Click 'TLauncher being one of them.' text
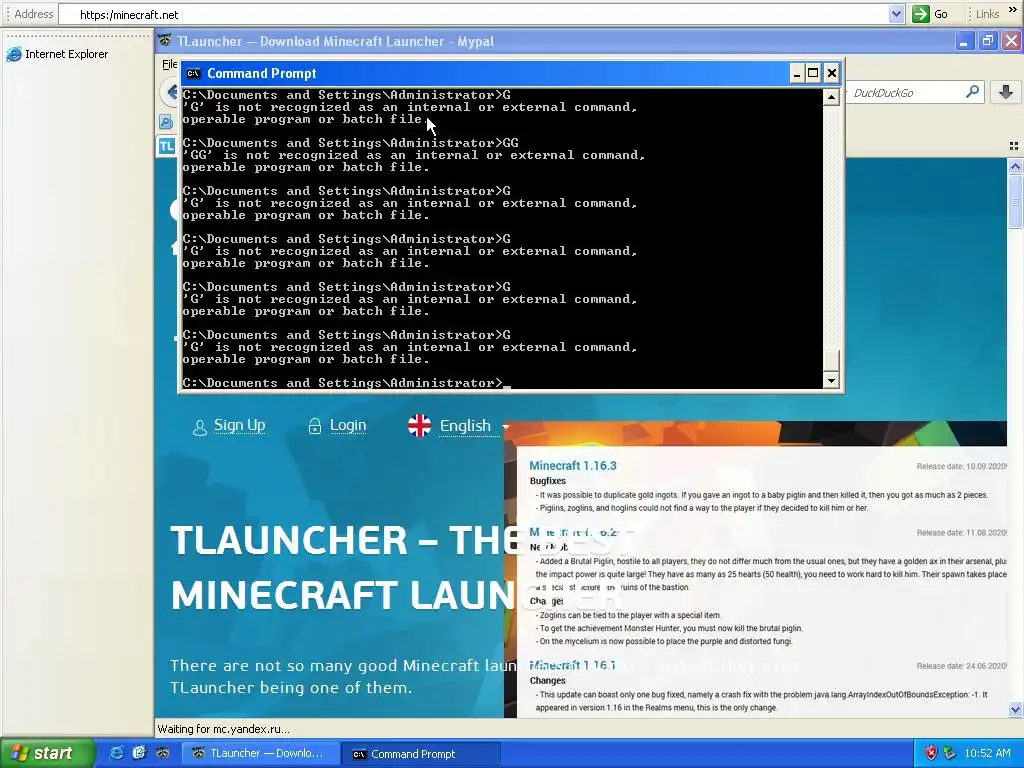The image size is (1024, 768). tap(291, 688)
